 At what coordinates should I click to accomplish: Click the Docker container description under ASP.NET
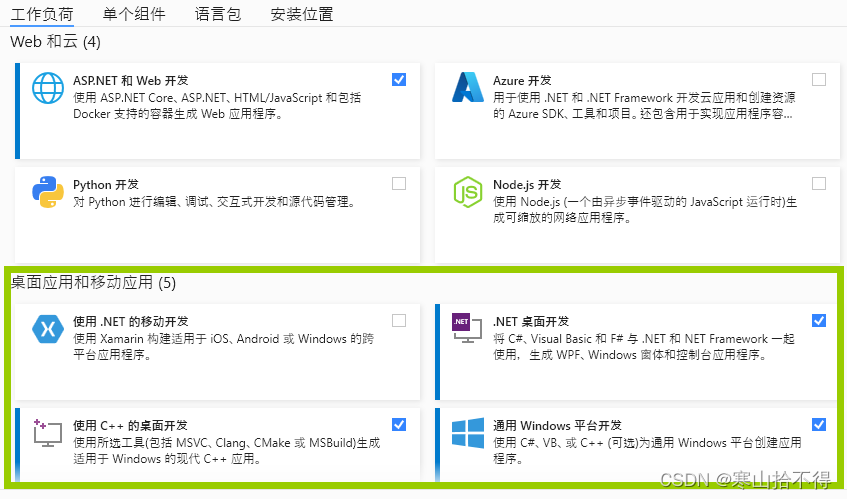217,106
